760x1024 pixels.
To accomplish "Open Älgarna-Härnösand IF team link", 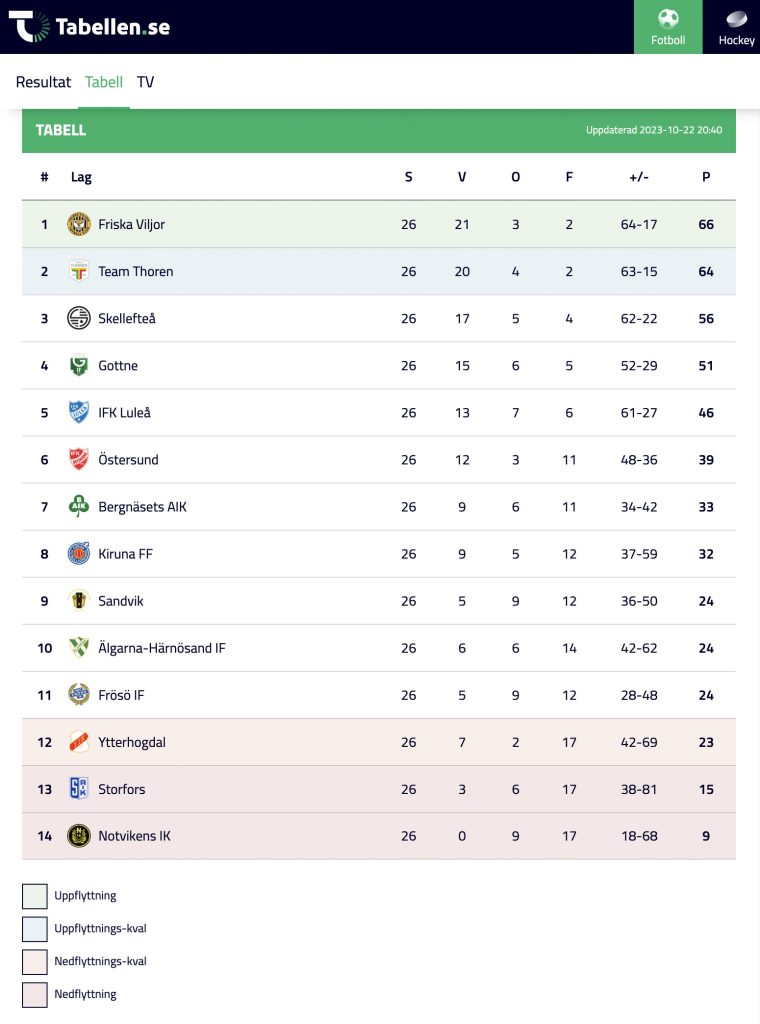I will point(162,647).
